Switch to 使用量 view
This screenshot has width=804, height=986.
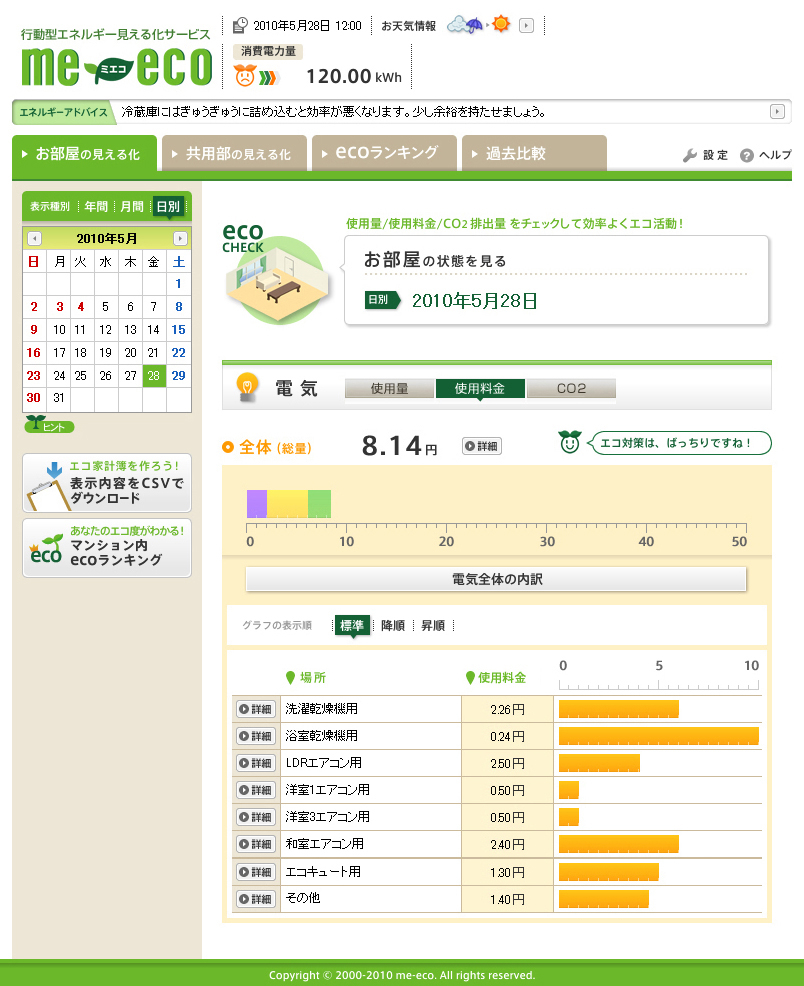[x=390, y=389]
